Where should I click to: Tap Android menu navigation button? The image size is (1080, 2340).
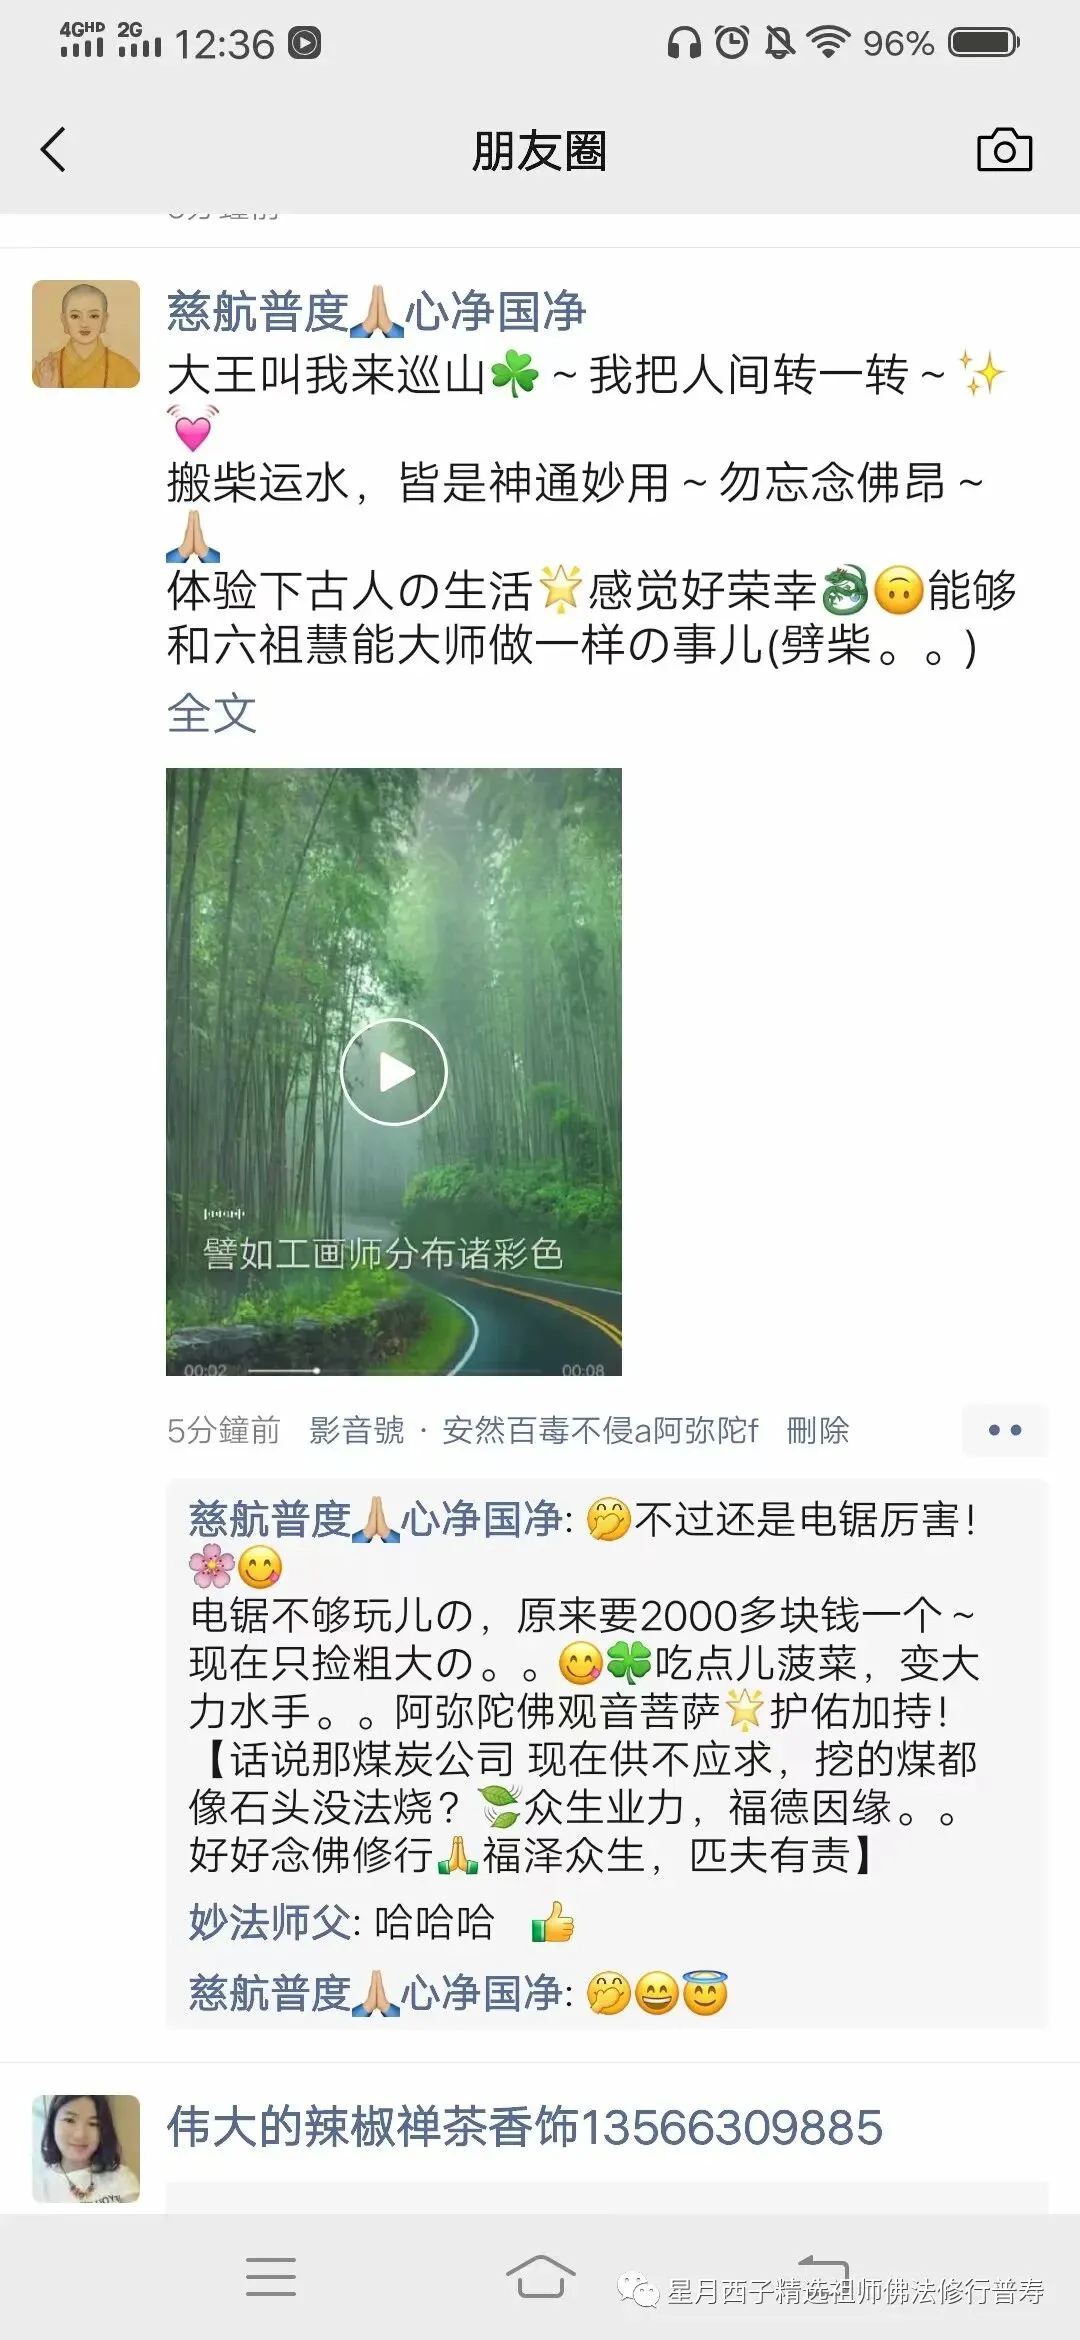click(x=271, y=2276)
